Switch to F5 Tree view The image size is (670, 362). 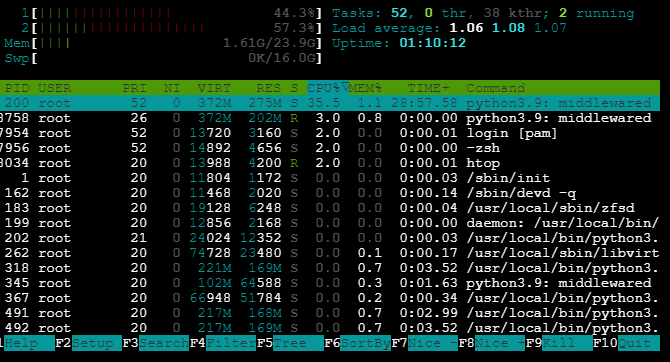[x=290, y=343]
